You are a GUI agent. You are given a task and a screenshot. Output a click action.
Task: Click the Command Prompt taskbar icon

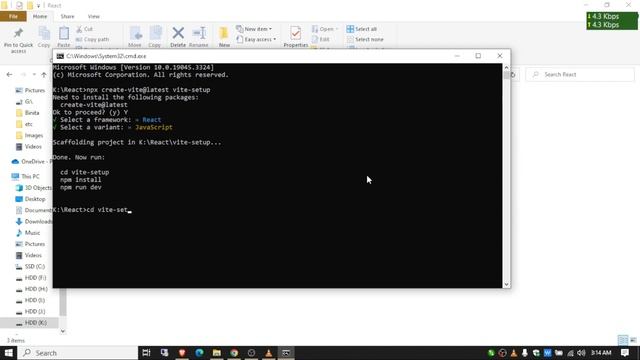tap(286, 353)
